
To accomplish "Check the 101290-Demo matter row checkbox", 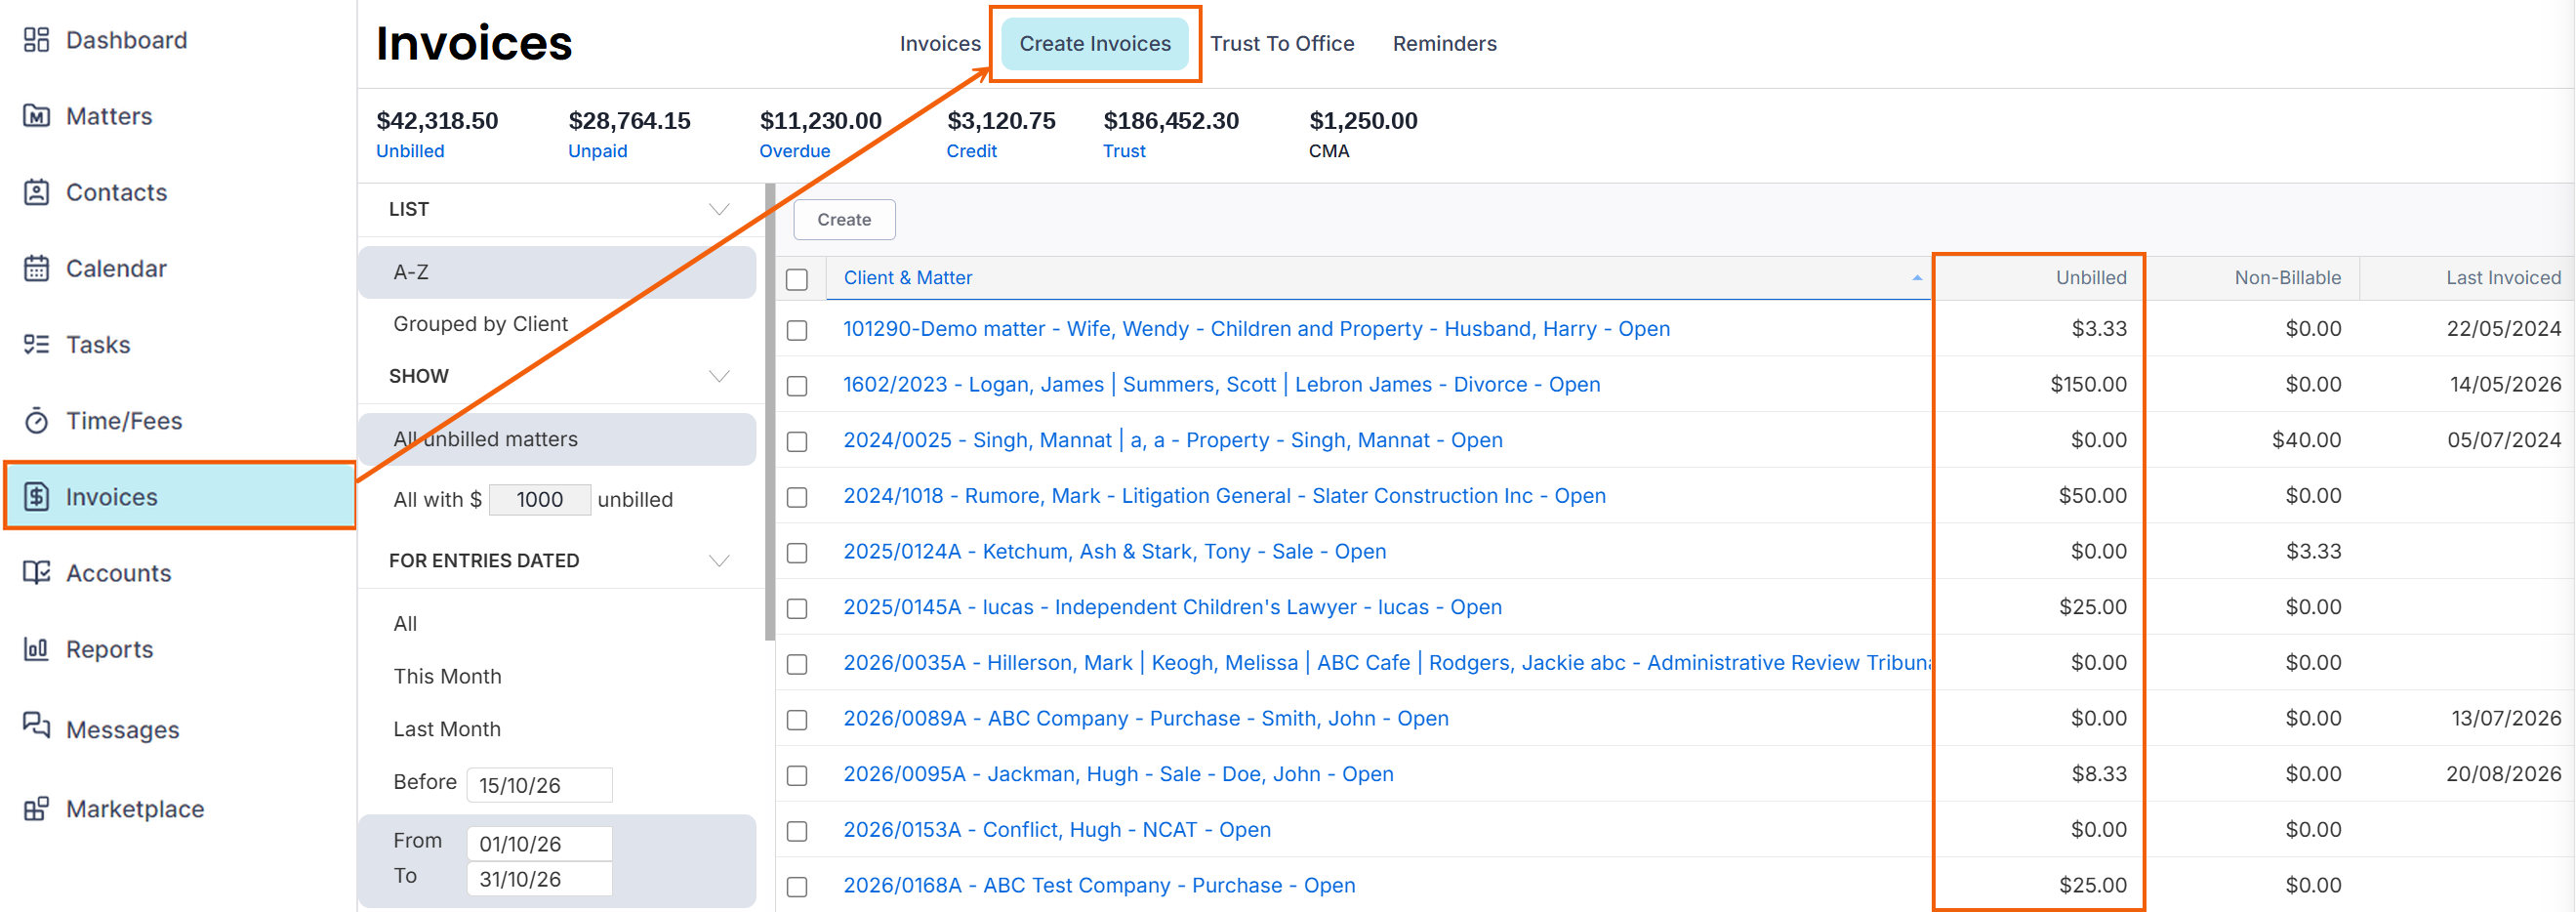I will click(x=797, y=330).
